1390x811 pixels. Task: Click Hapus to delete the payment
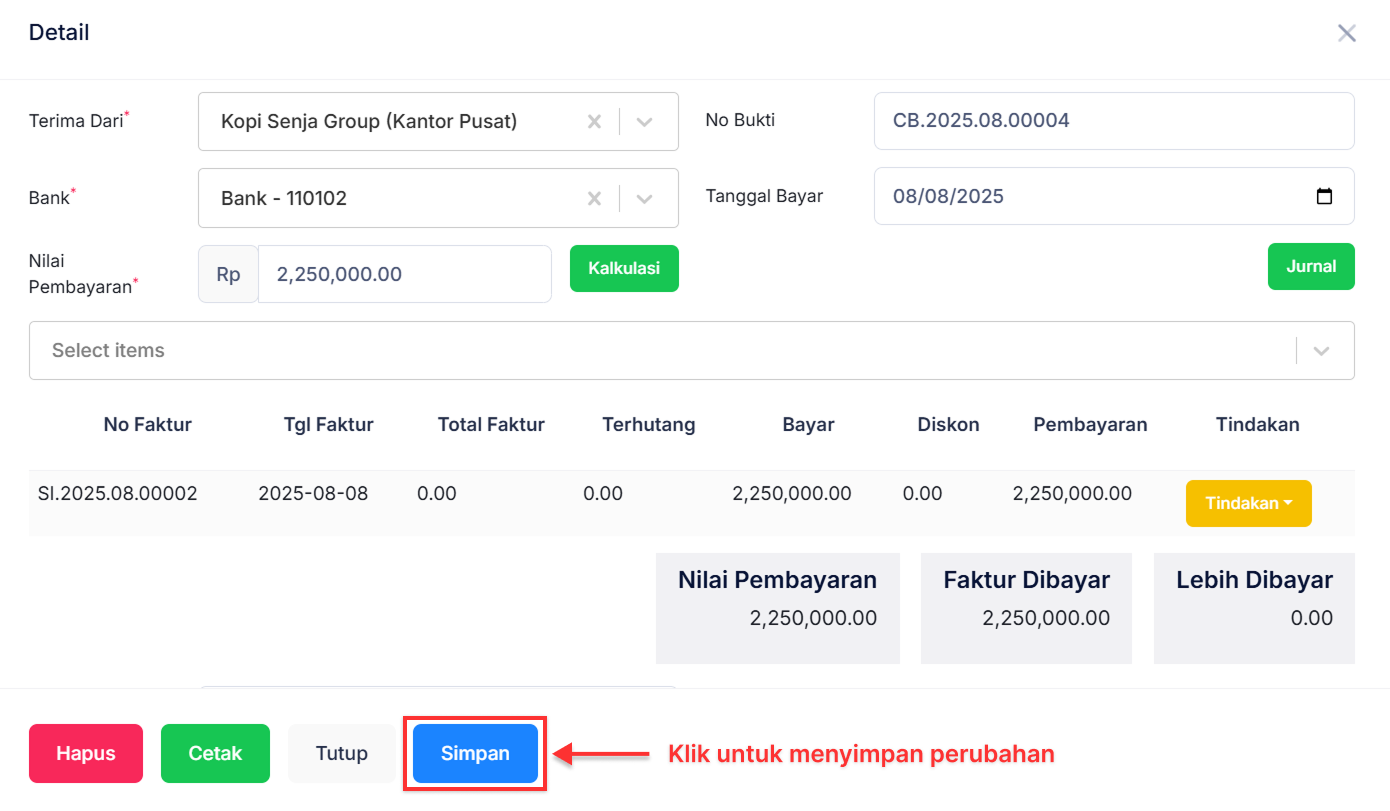85,753
